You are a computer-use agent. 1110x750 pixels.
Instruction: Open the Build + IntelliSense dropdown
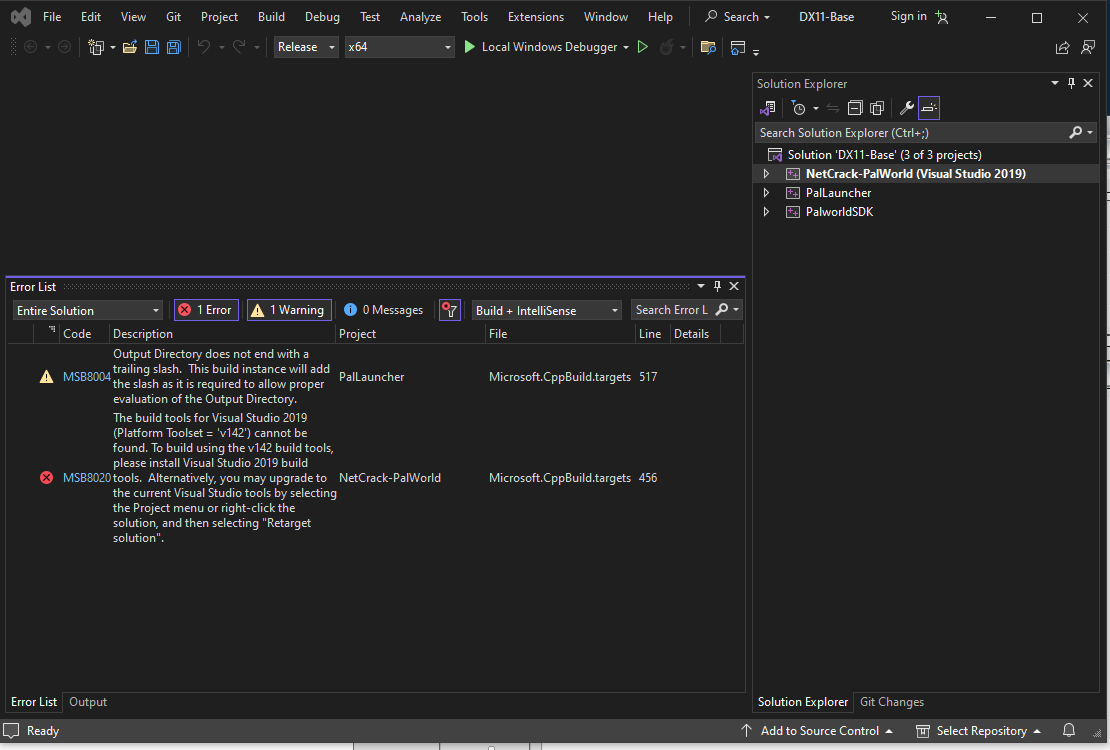pyautogui.click(x=547, y=310)
